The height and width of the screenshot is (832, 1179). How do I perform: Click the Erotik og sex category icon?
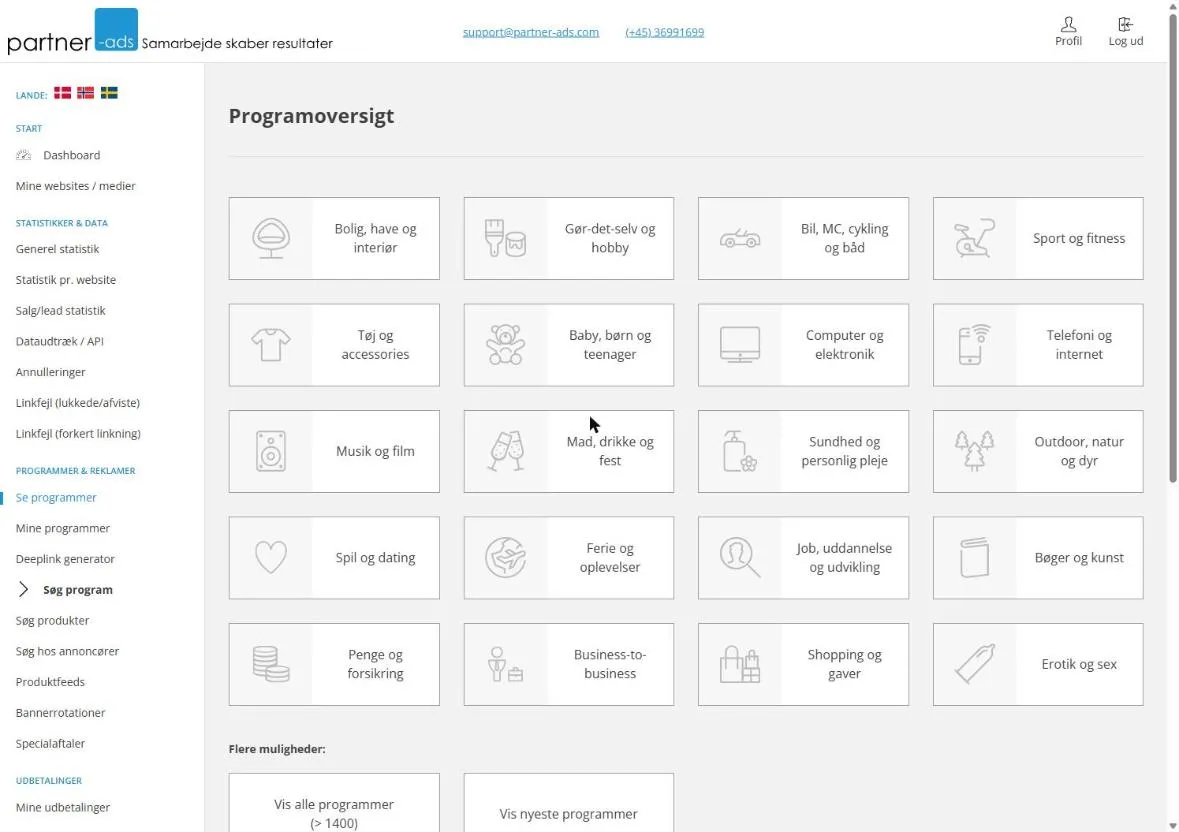[974, 664]
